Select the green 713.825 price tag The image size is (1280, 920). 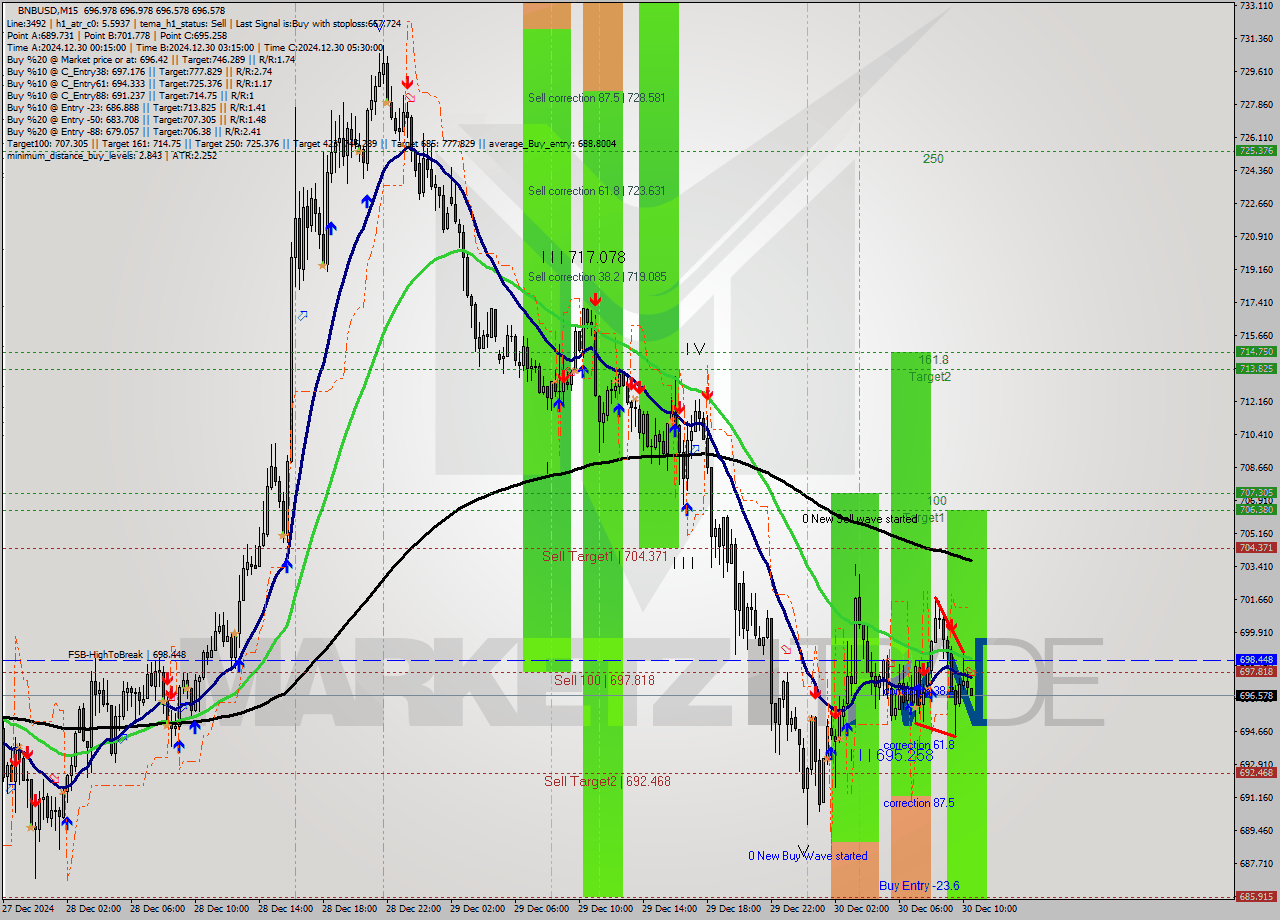point(1256,369)
